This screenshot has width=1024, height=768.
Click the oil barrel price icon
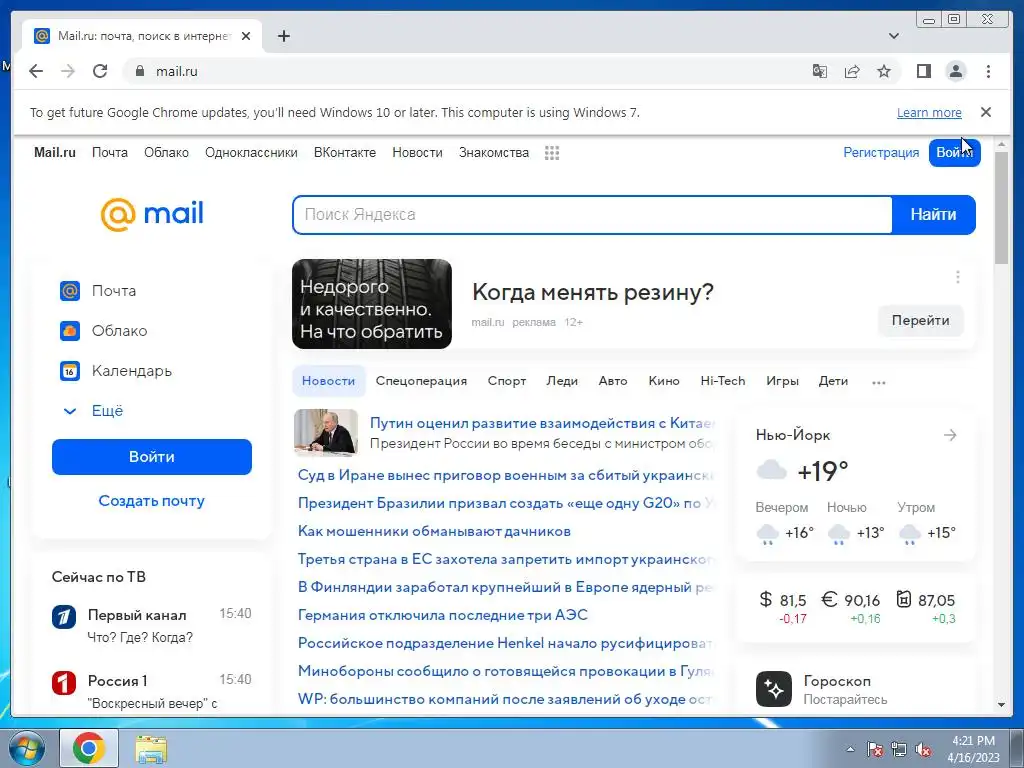click(x=903, y=599)
